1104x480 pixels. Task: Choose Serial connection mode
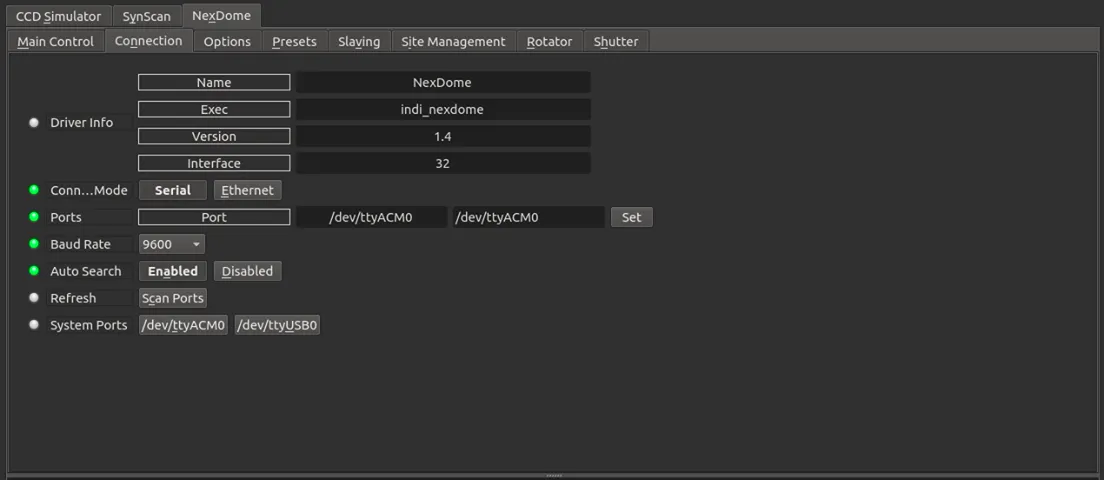tap(173, 190)
